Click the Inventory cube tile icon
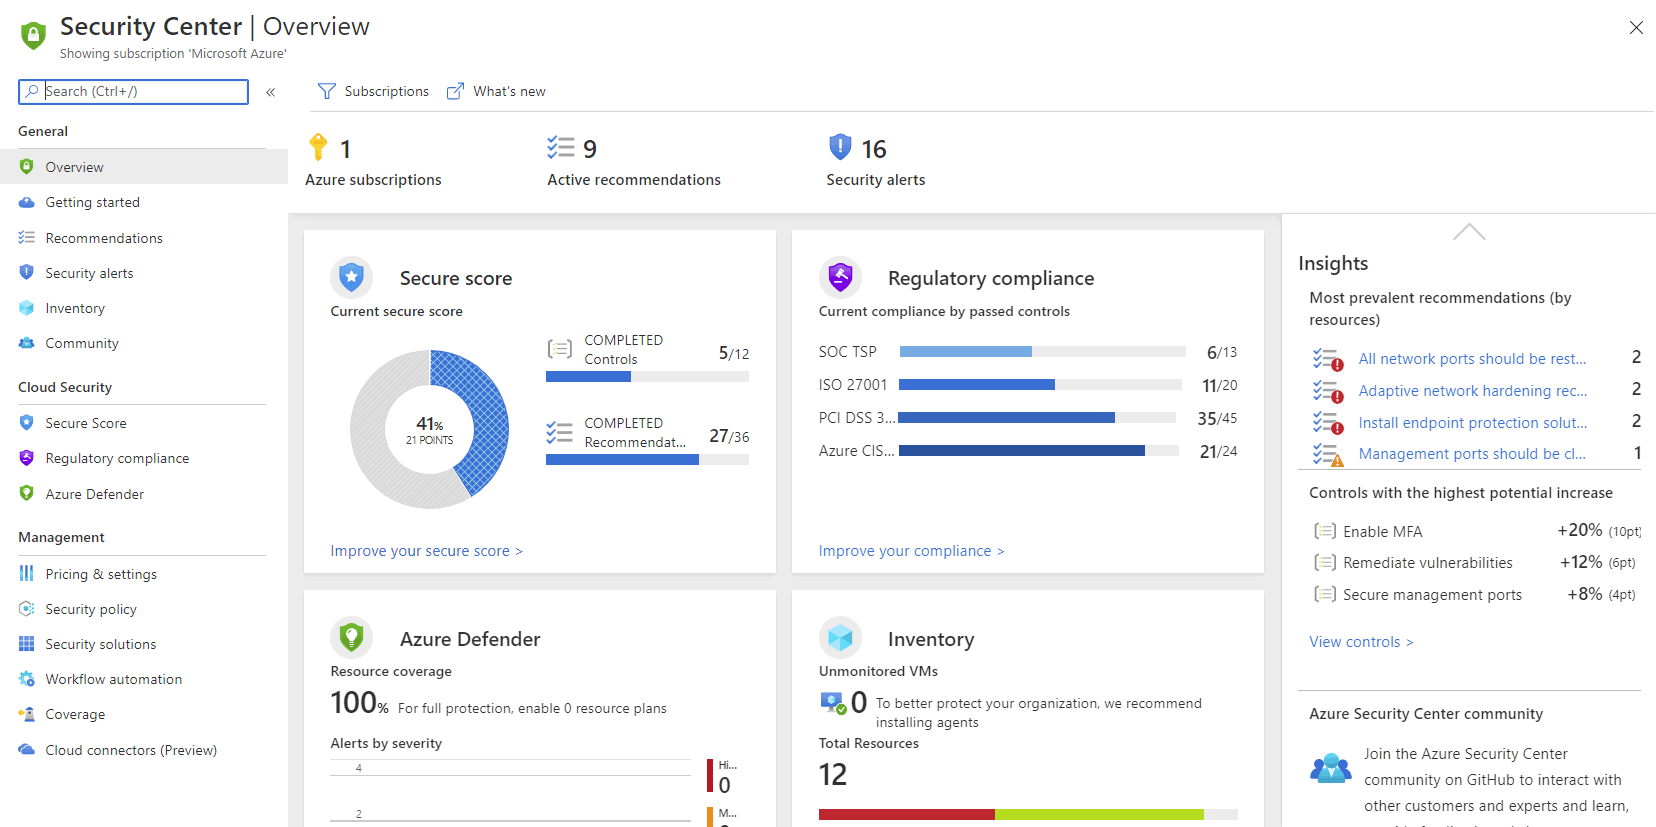1656x827 pixels. click(840, 637)
